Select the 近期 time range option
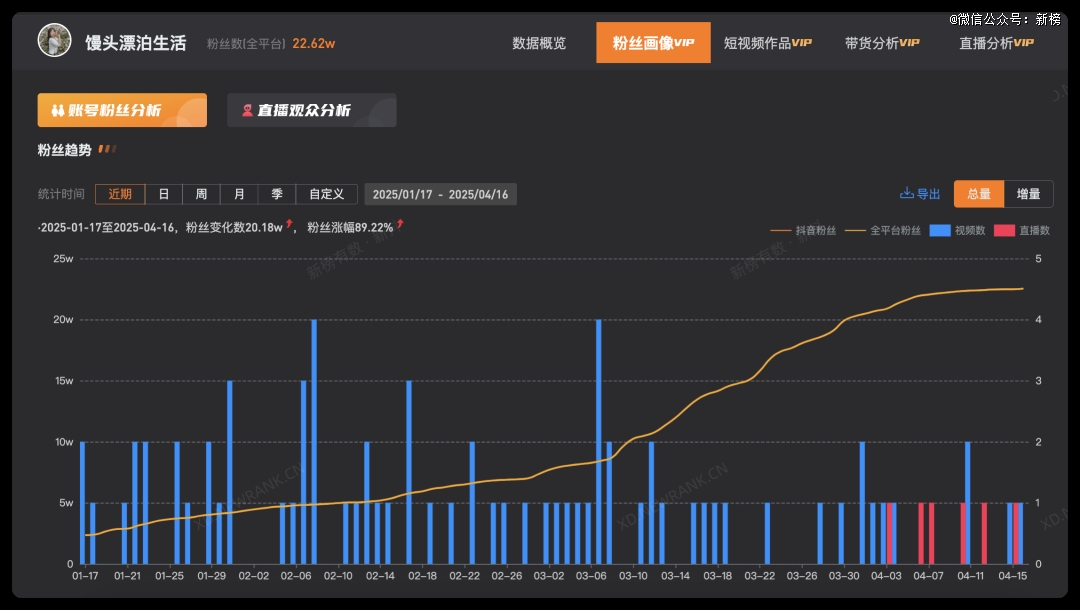 [x=120, y=194]
